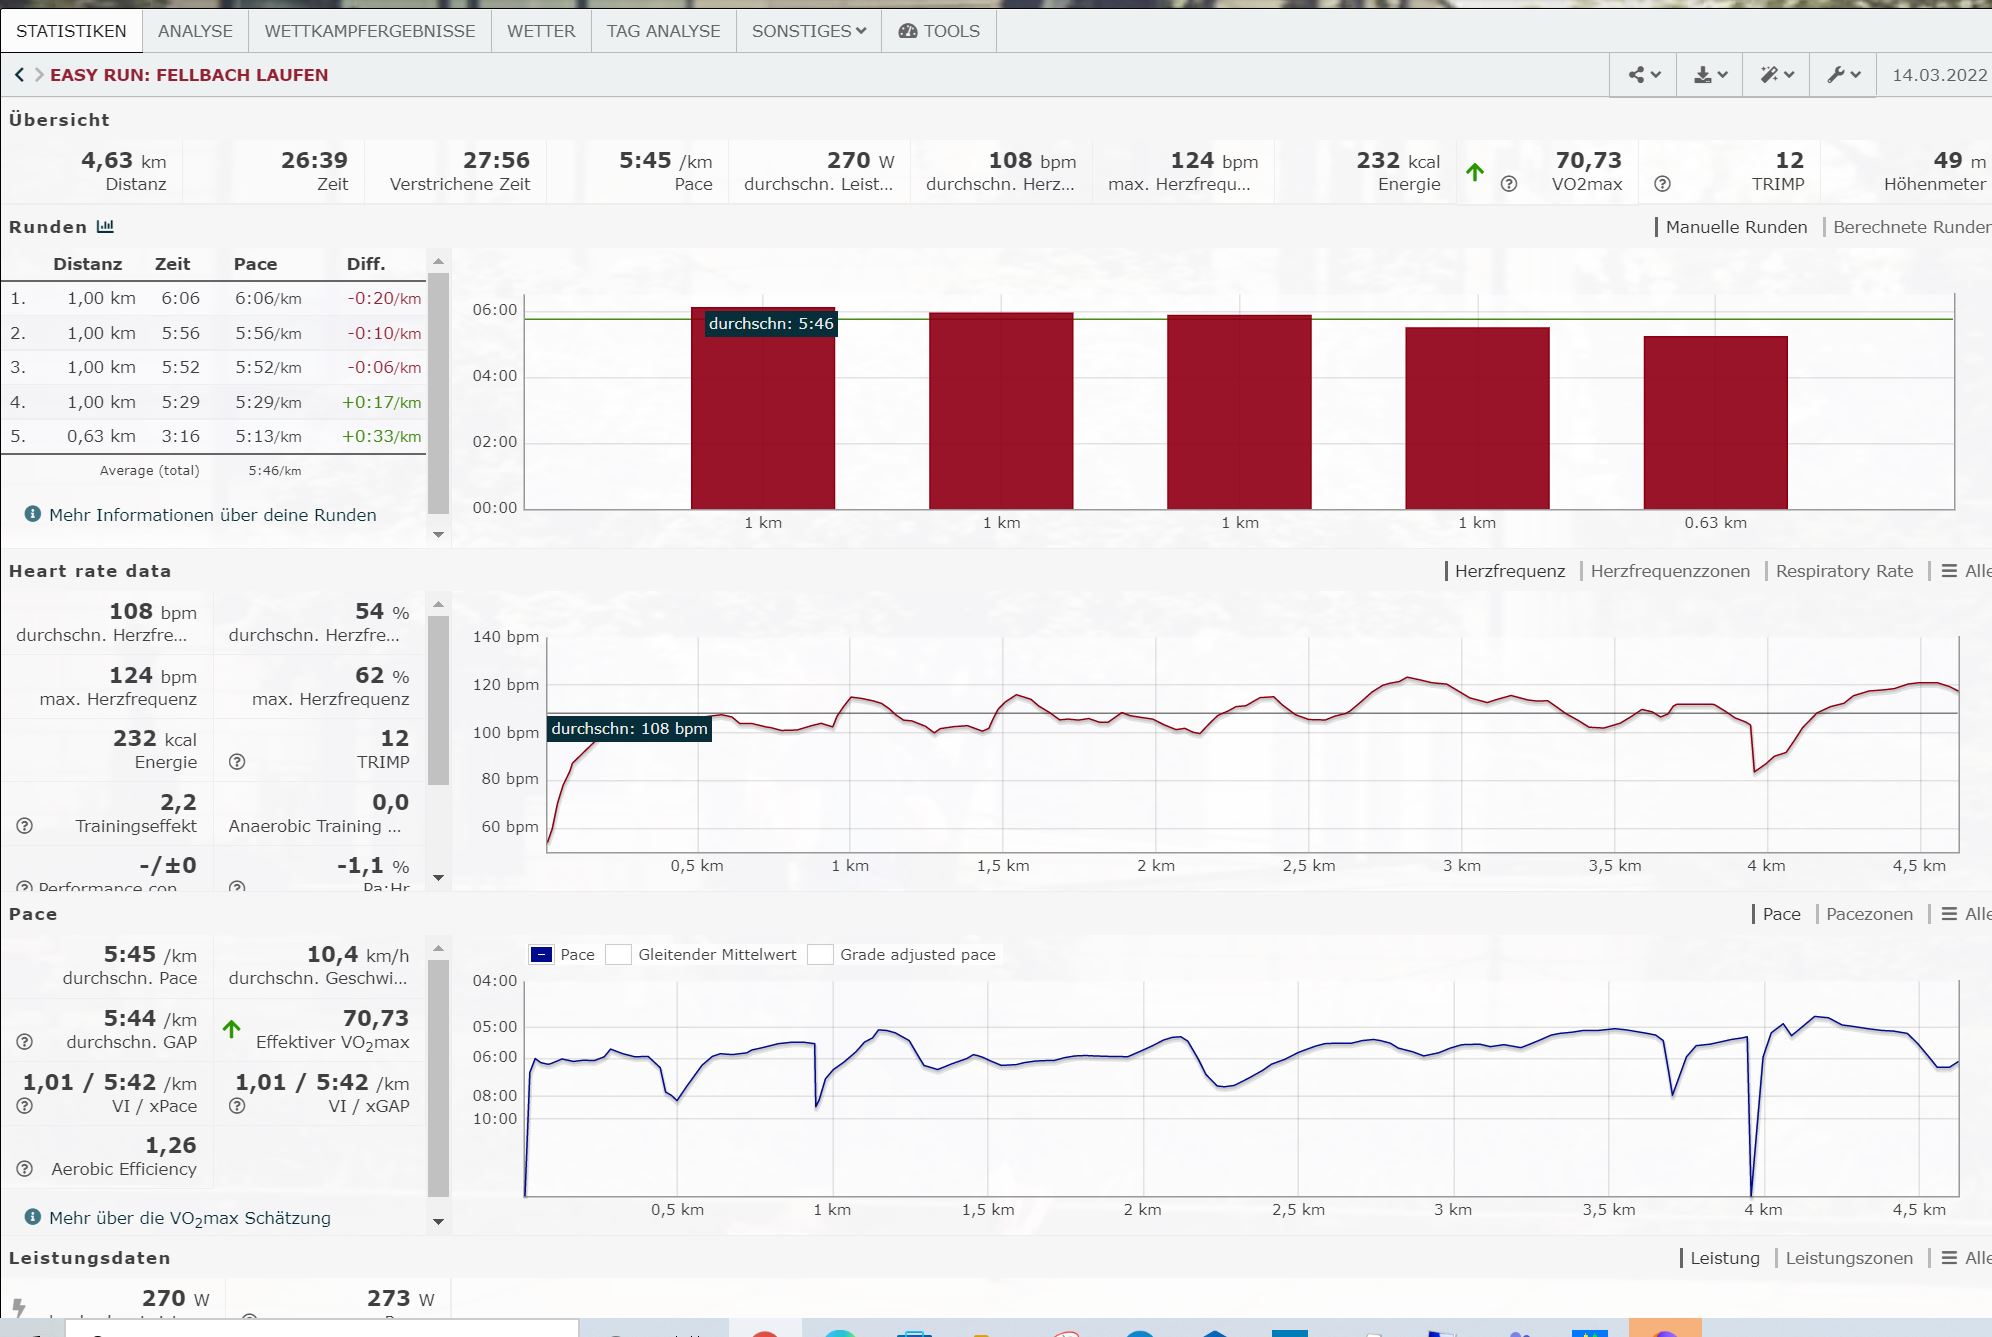Viewport: 1992px width, 1337px height.
Task: Click help icon beside Aerobic Efficiency
Action: point(25,1169)
